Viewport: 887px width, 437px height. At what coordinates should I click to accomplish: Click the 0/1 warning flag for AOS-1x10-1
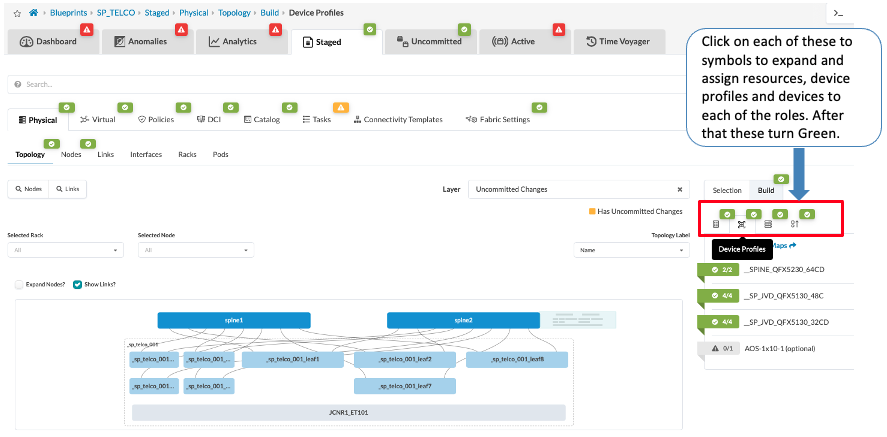(718, 348)
